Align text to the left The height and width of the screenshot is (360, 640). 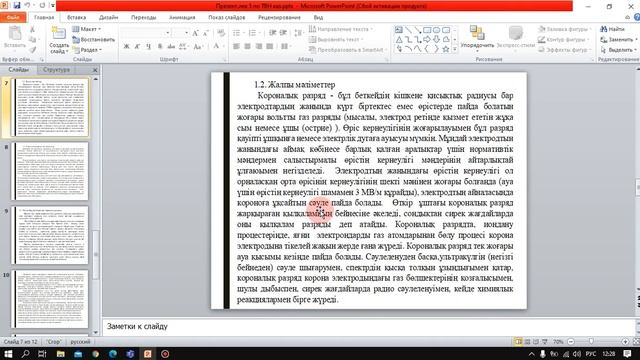[236, 47]
